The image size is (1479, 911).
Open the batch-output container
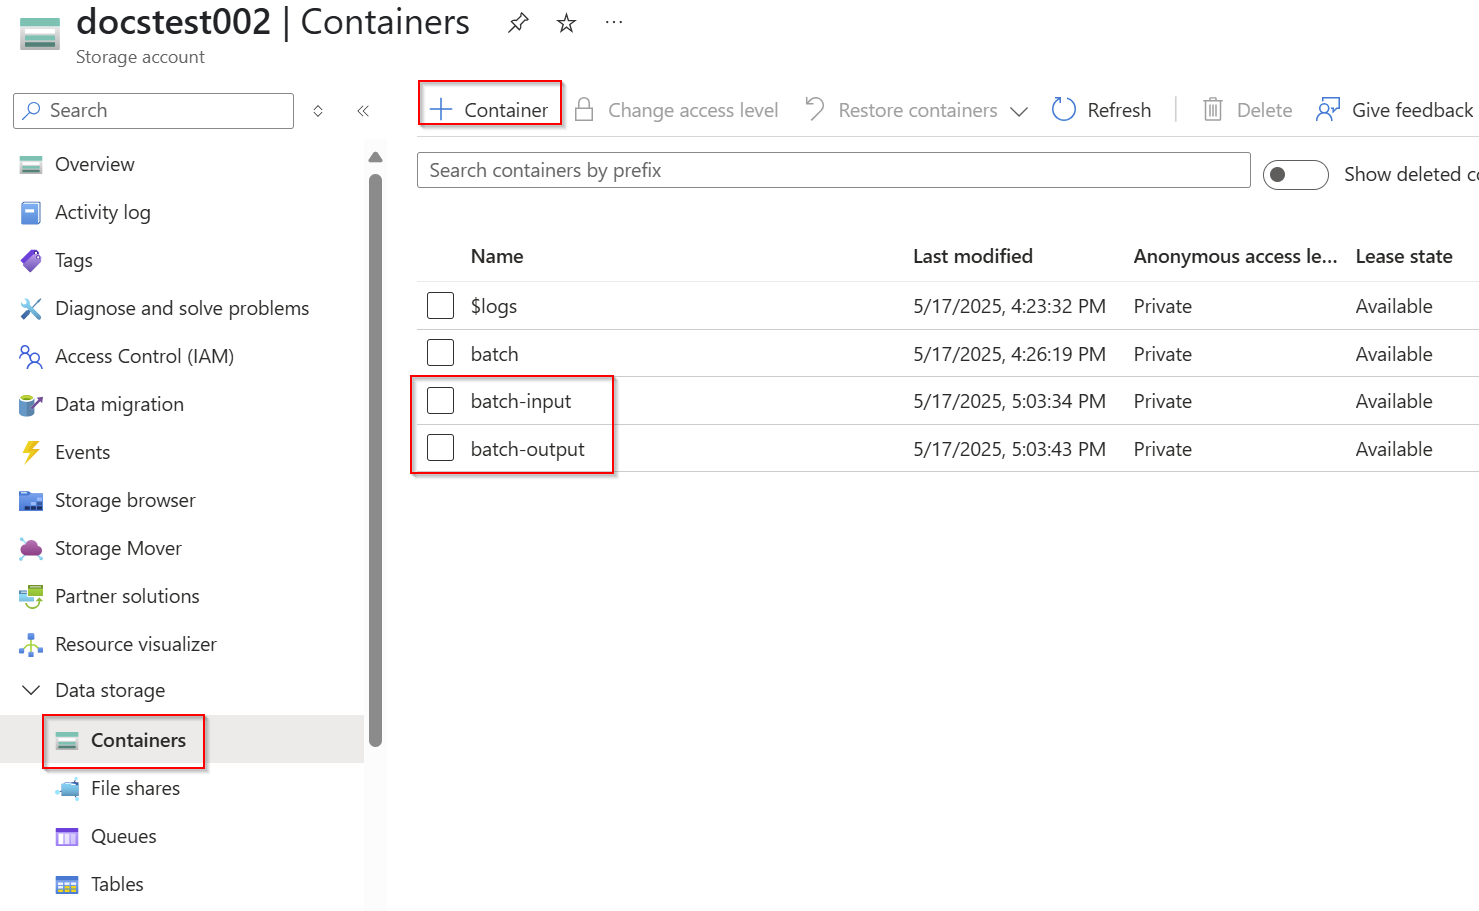(527, 450)
